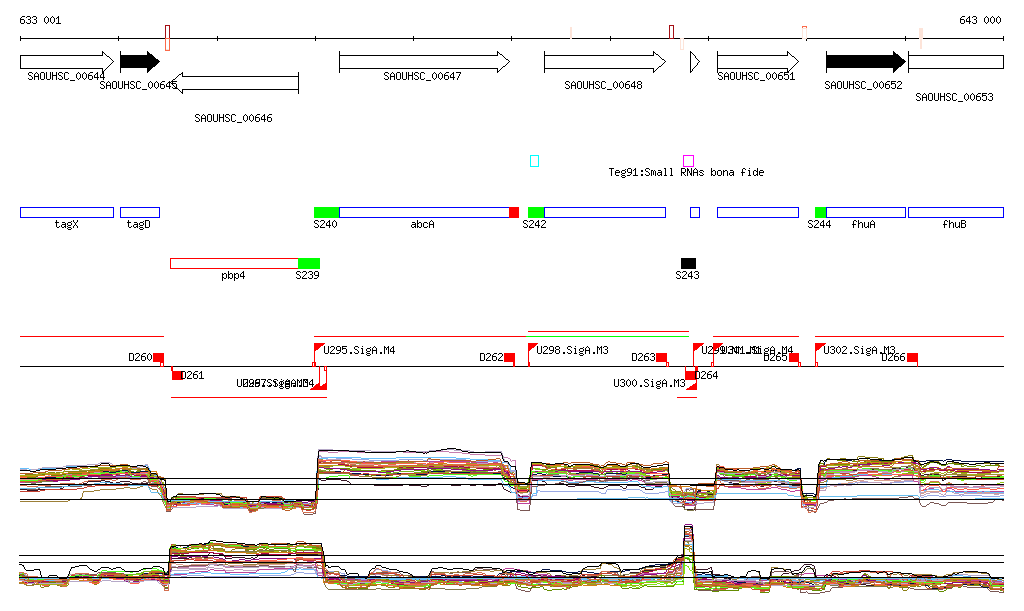
Task: Click the D262 red terminator marker
Action: (509, 358)
